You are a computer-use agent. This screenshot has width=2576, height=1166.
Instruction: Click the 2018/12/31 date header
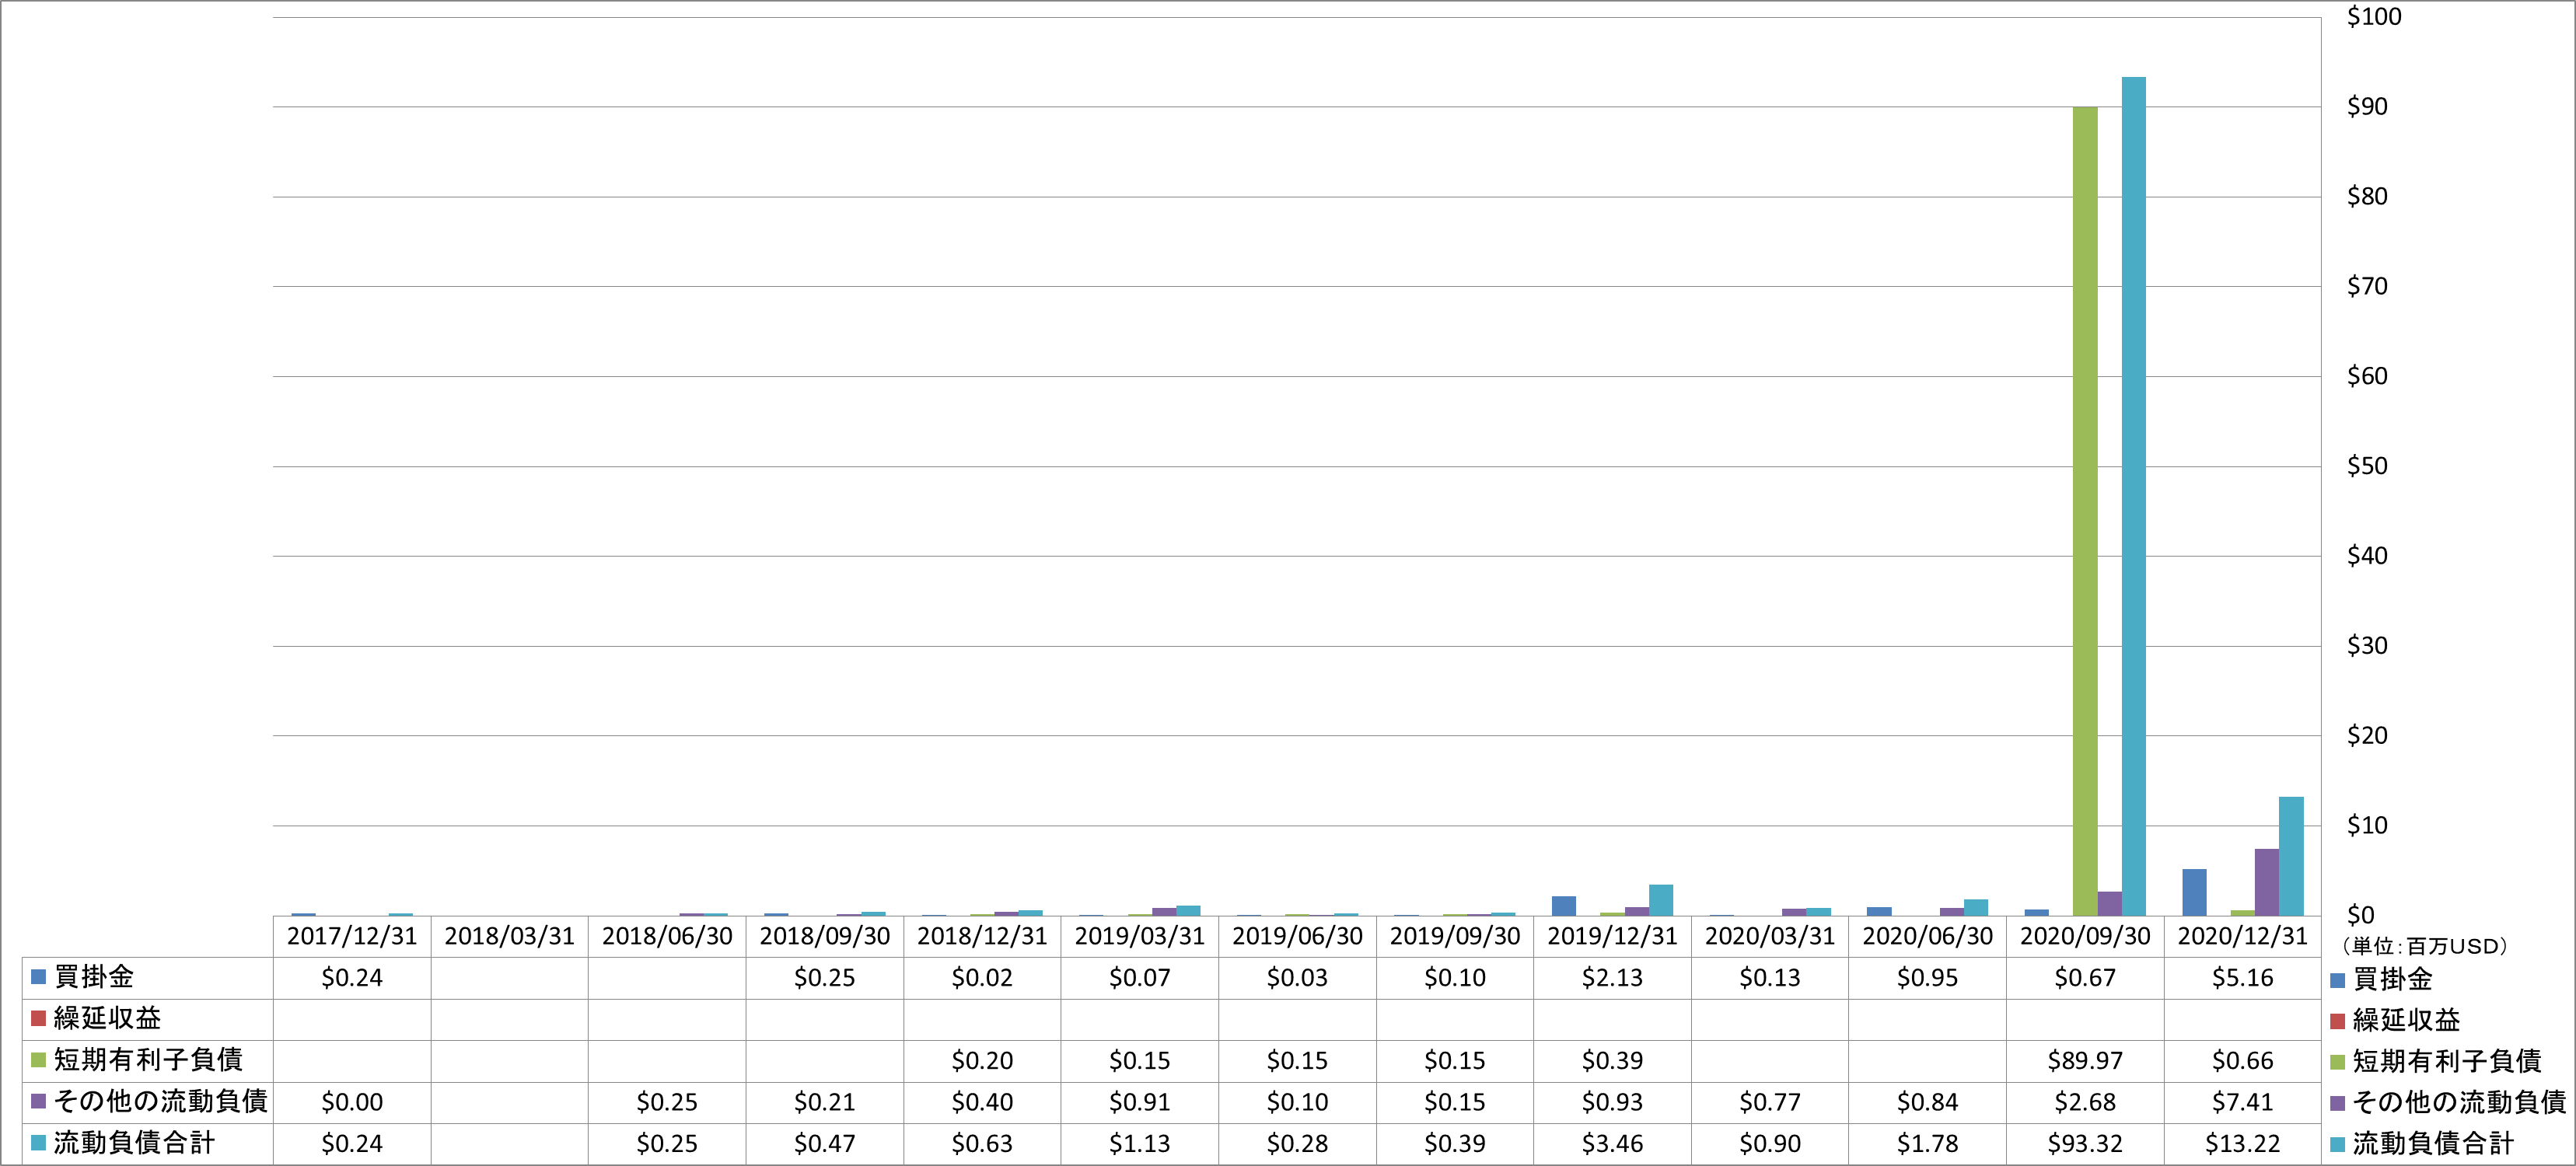click(982, 936)
